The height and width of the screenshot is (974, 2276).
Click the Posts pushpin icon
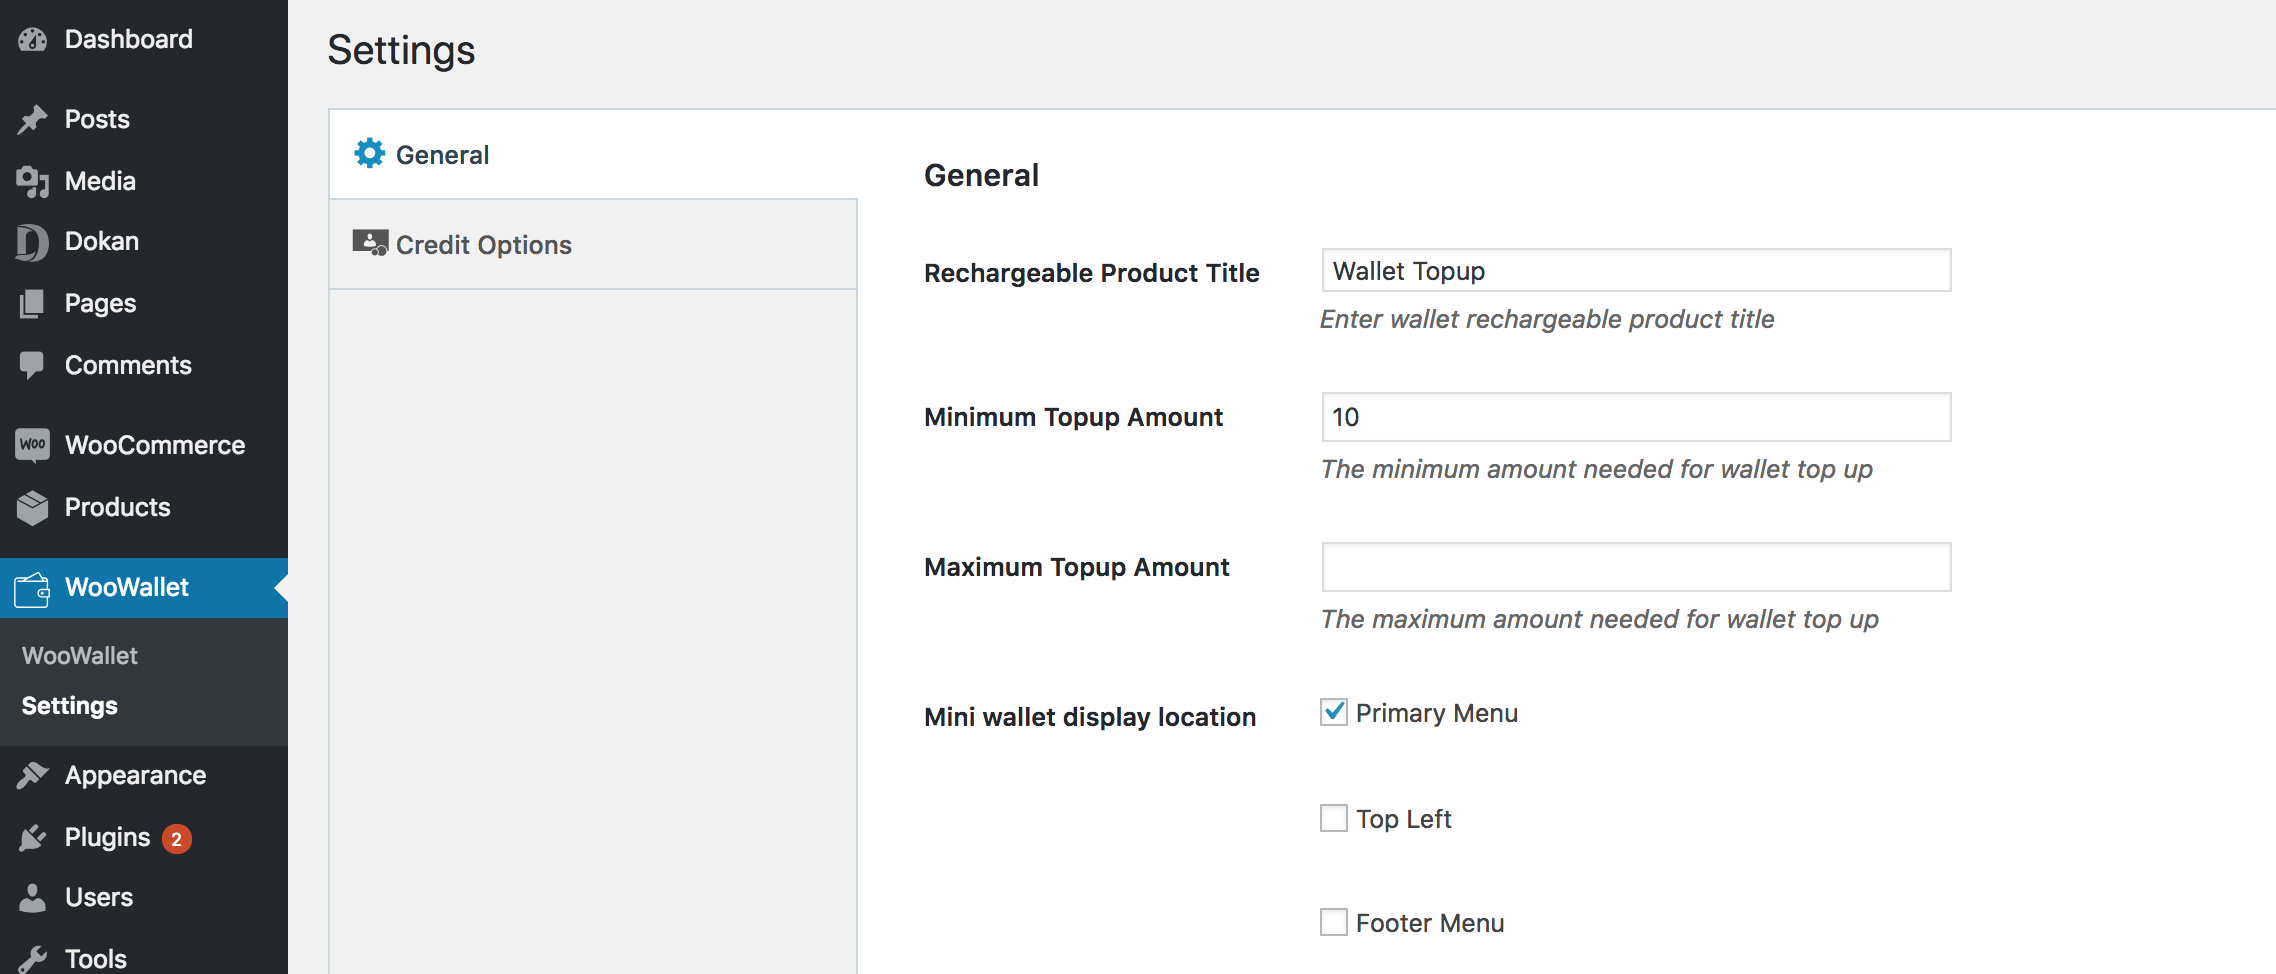point(32,119)
